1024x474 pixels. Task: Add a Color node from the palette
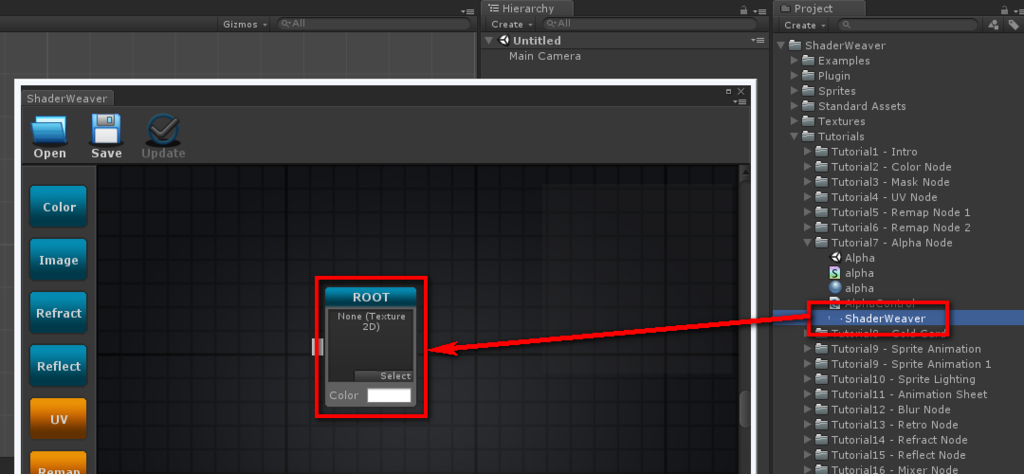click(x=59, y=207)
